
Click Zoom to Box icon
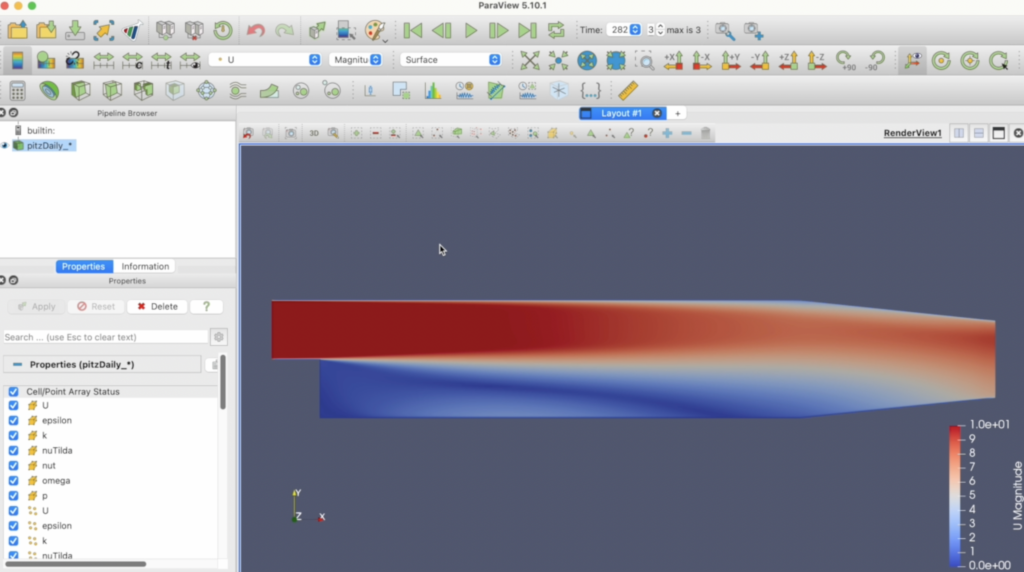click(645, 60)
